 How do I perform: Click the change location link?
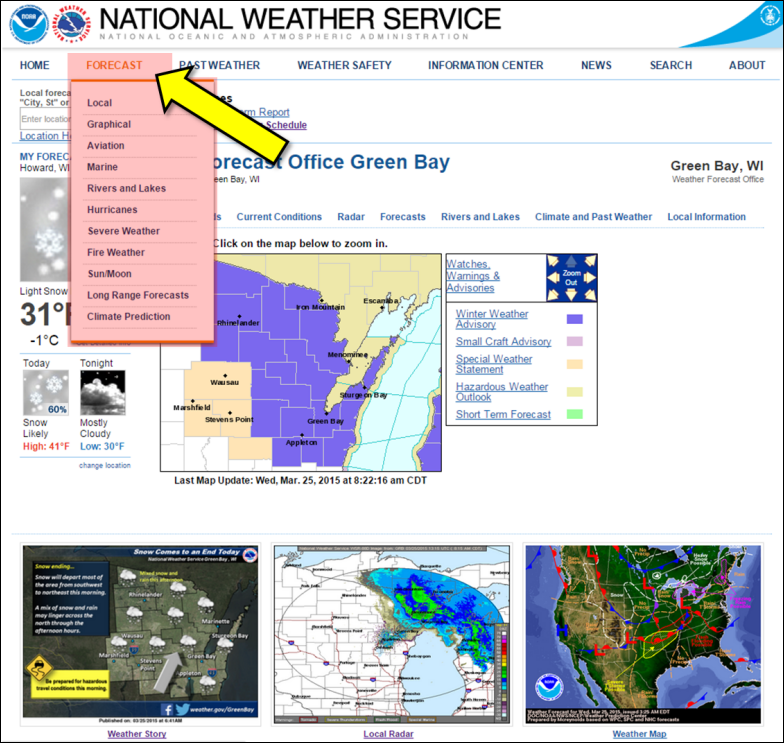[x=104, y=465]
